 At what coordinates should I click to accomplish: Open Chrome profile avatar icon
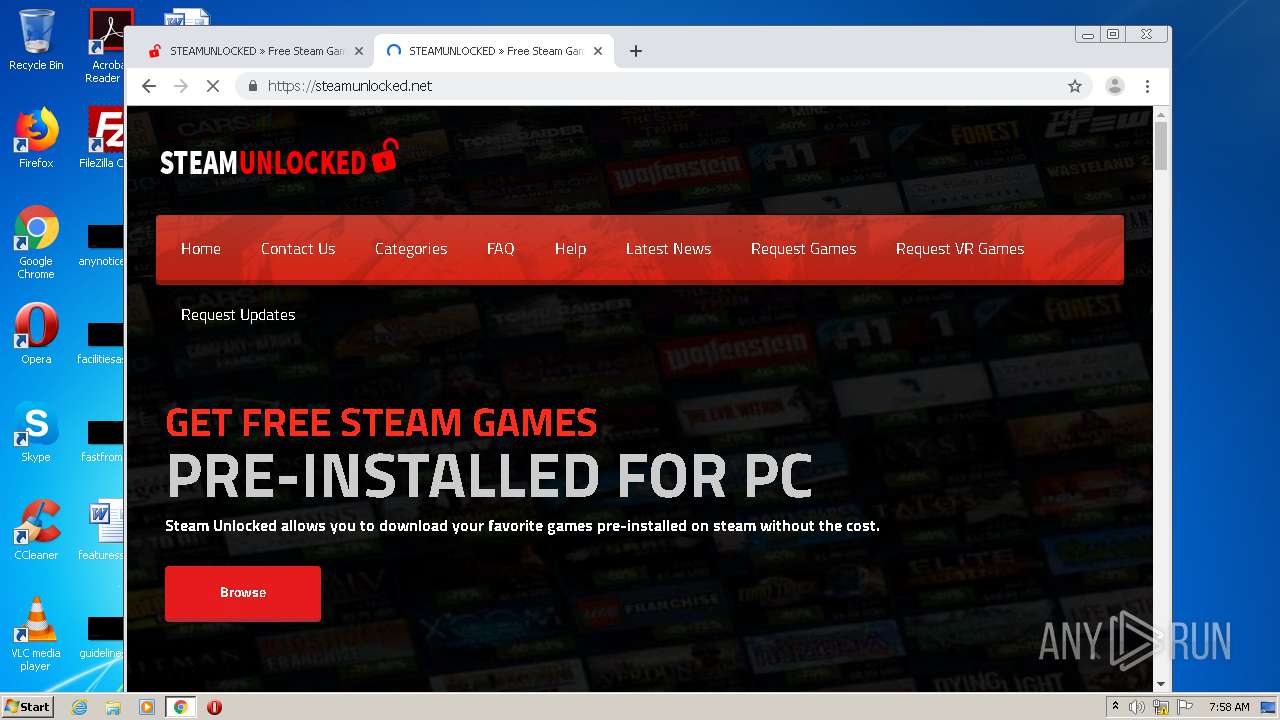pyautogui.click(x=1114, y=86)
